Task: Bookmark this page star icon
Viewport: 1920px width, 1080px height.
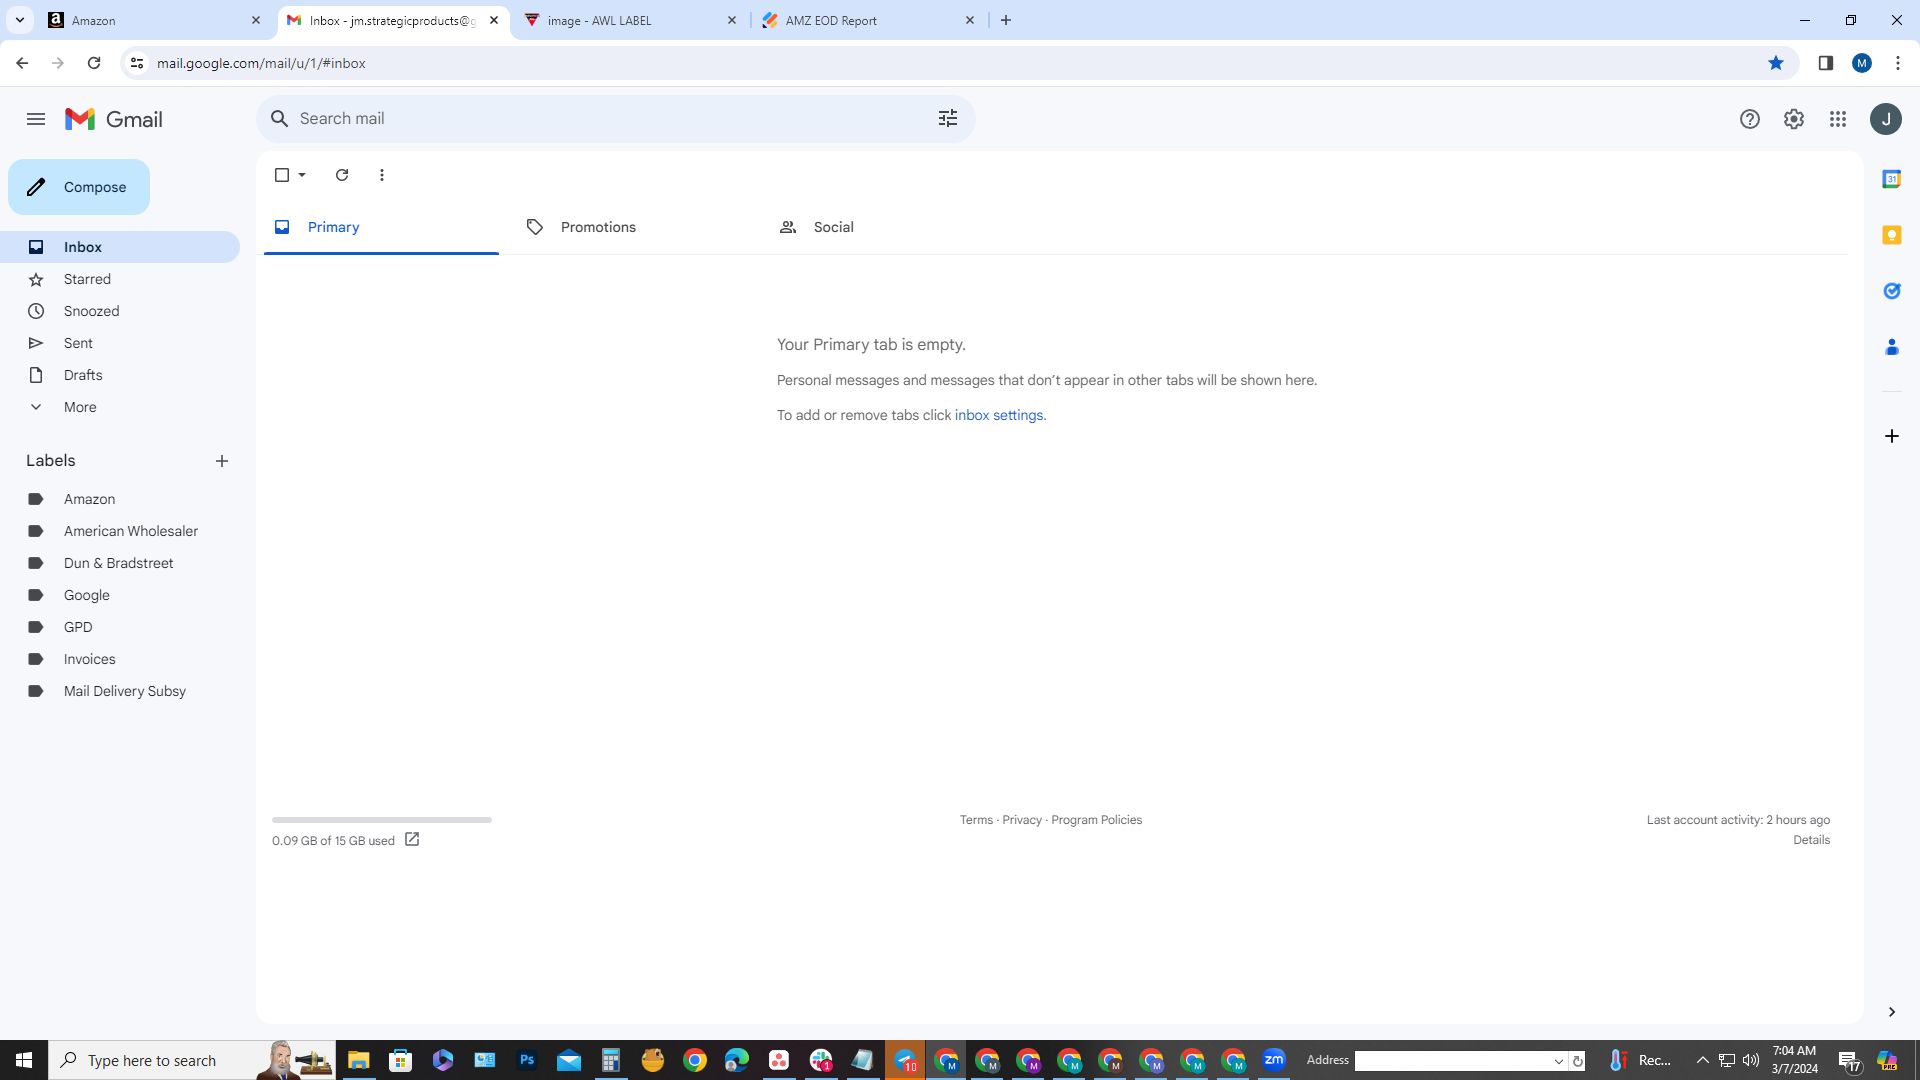Action: (1776, 63)
